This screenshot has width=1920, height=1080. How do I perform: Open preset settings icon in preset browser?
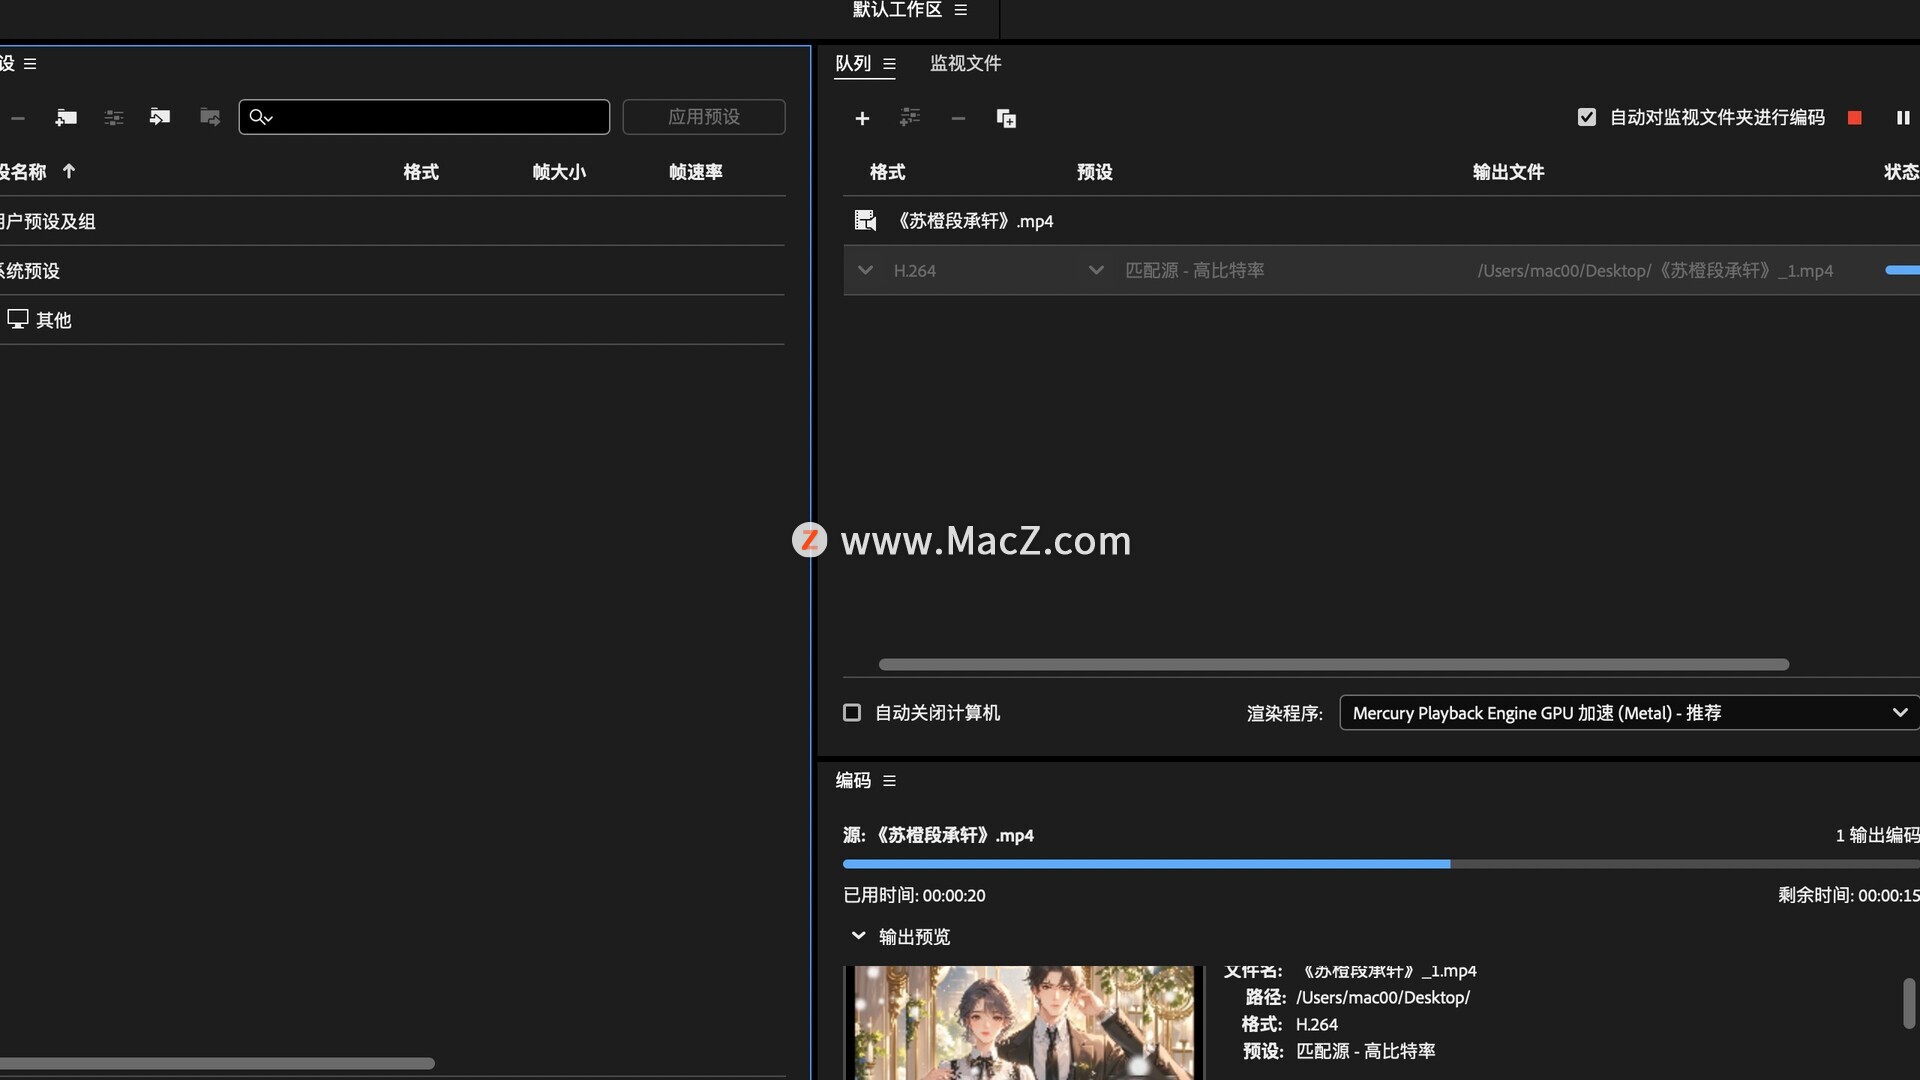coord(114,118)
